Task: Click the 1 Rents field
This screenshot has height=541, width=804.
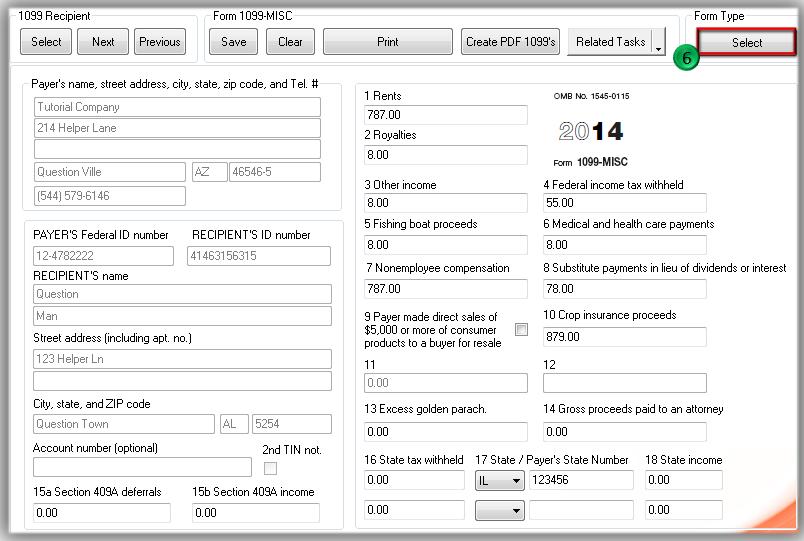Action: point(446,115)
